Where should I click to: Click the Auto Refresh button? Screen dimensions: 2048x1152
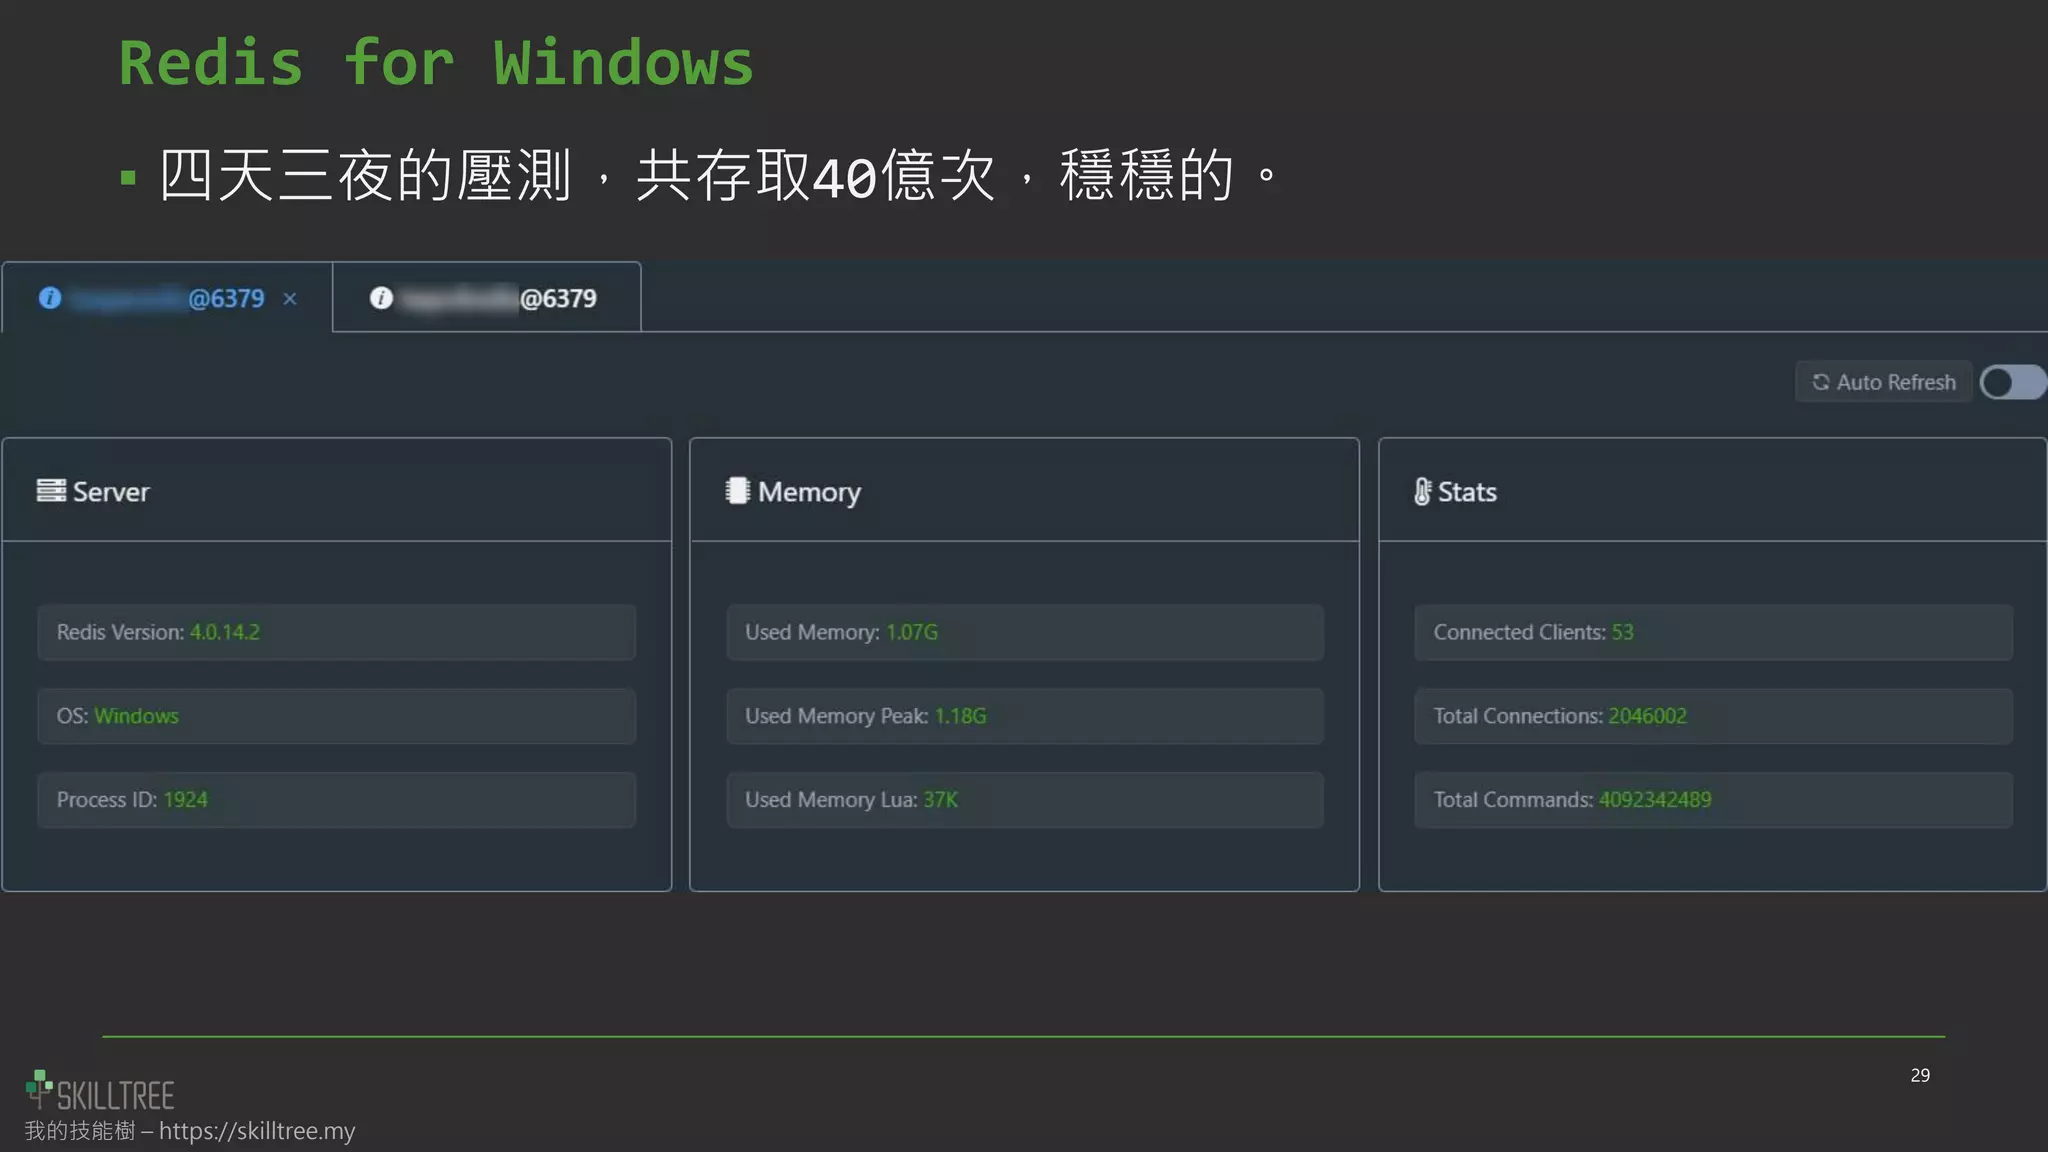pyautogui.click(x=1883, y=382)
